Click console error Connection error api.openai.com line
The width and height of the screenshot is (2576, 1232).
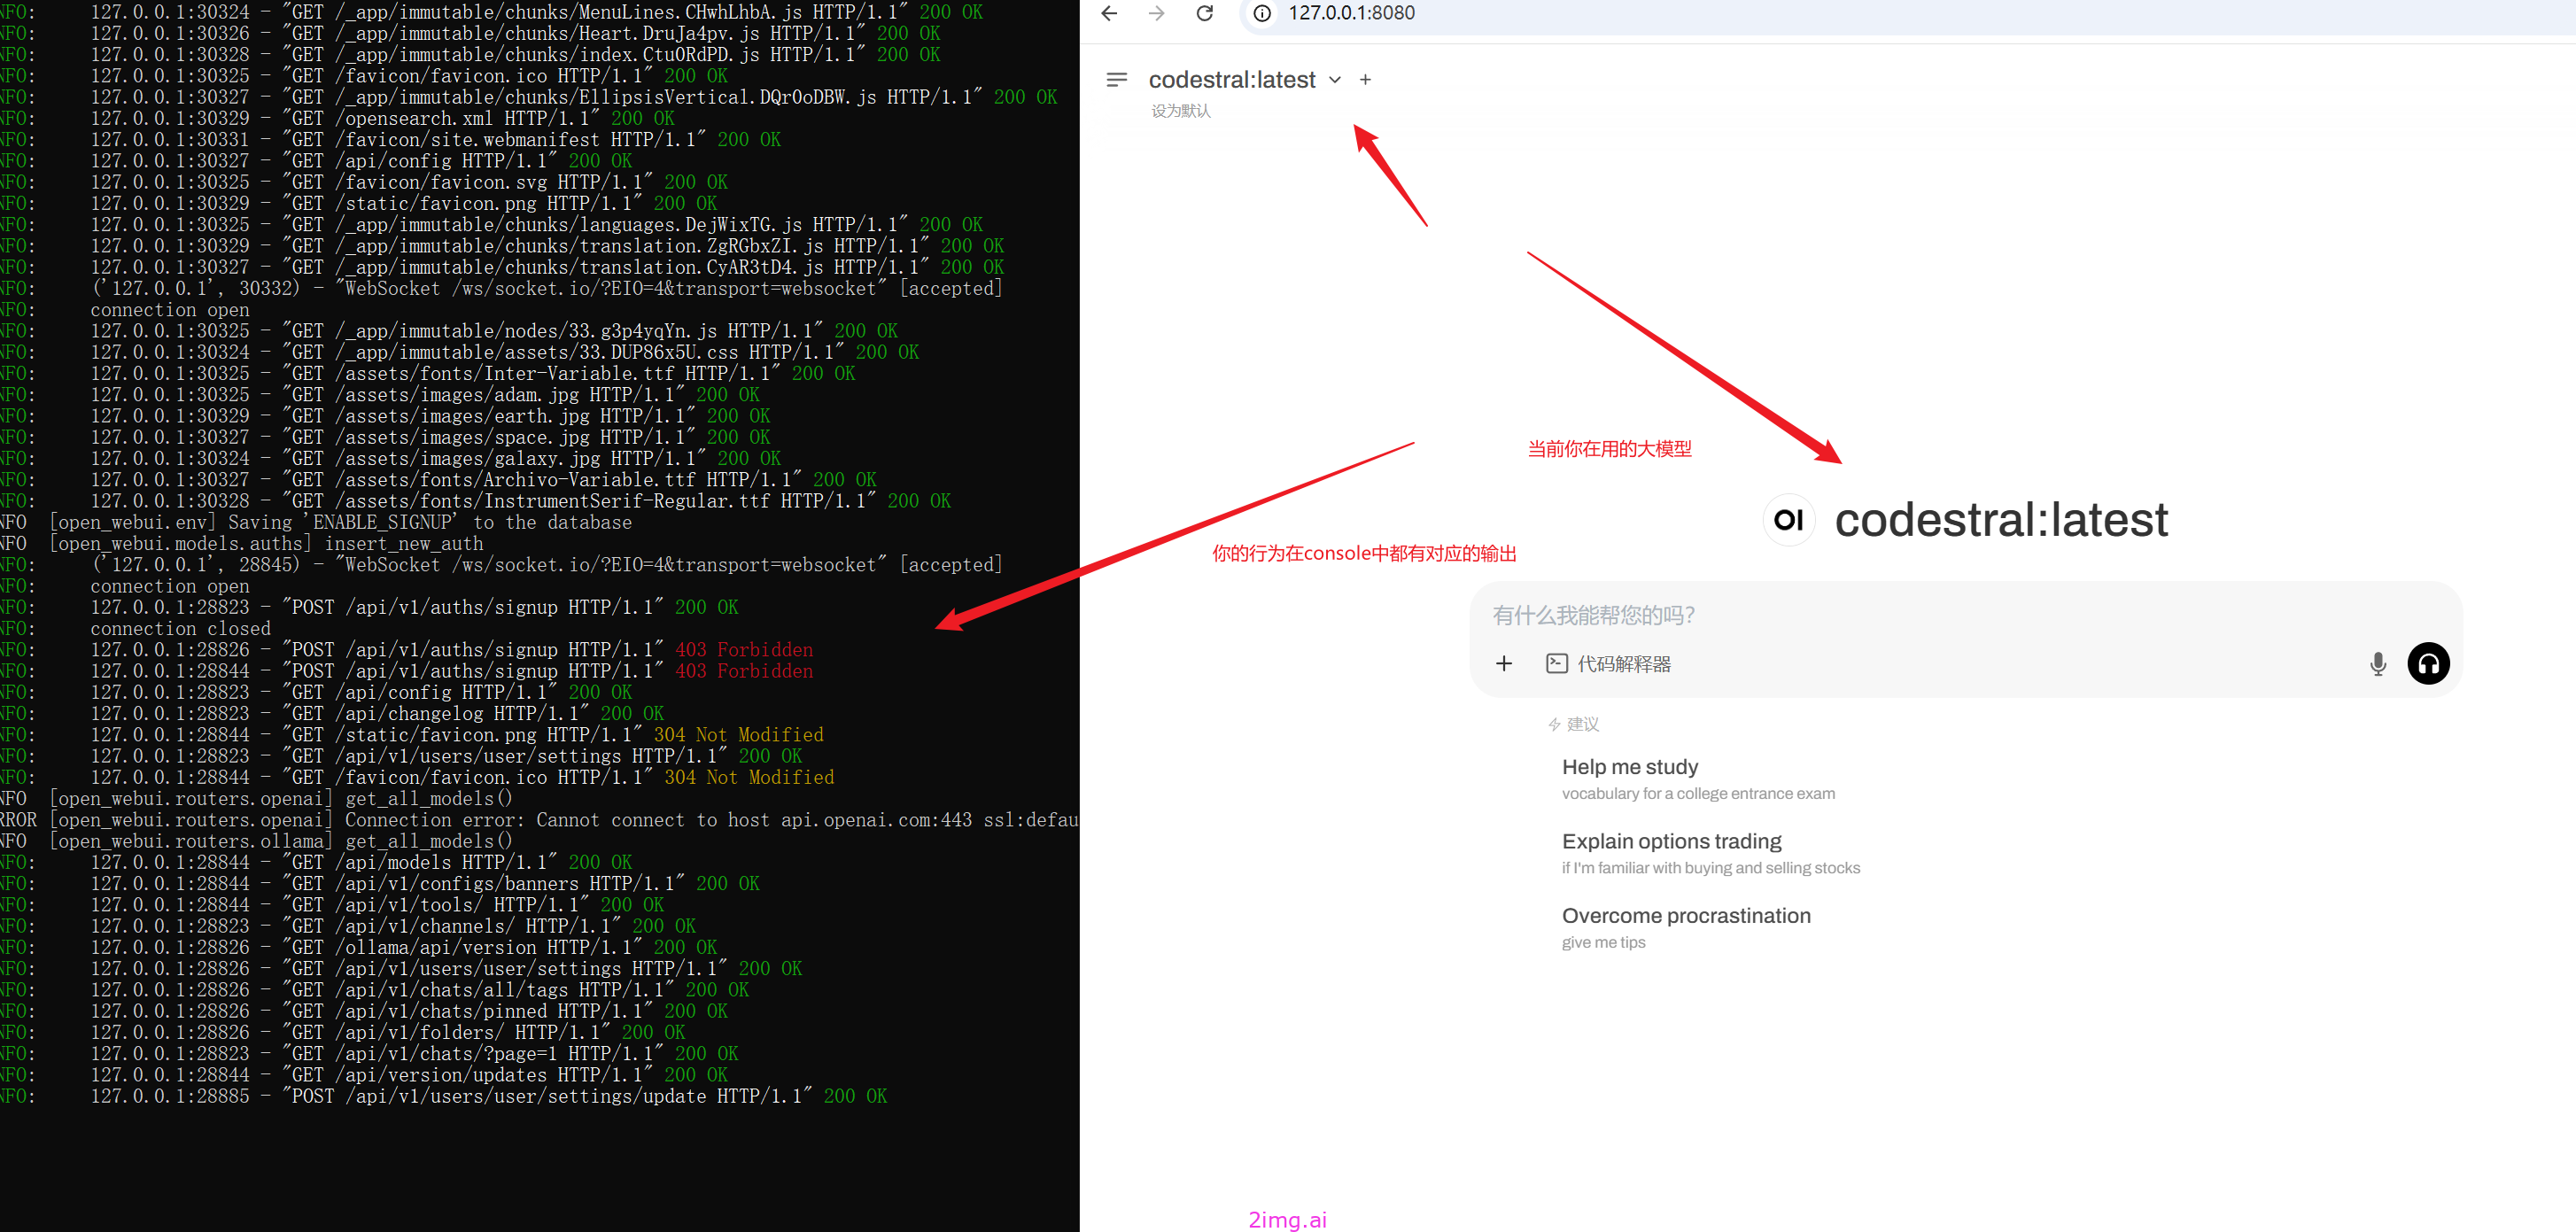540,820
